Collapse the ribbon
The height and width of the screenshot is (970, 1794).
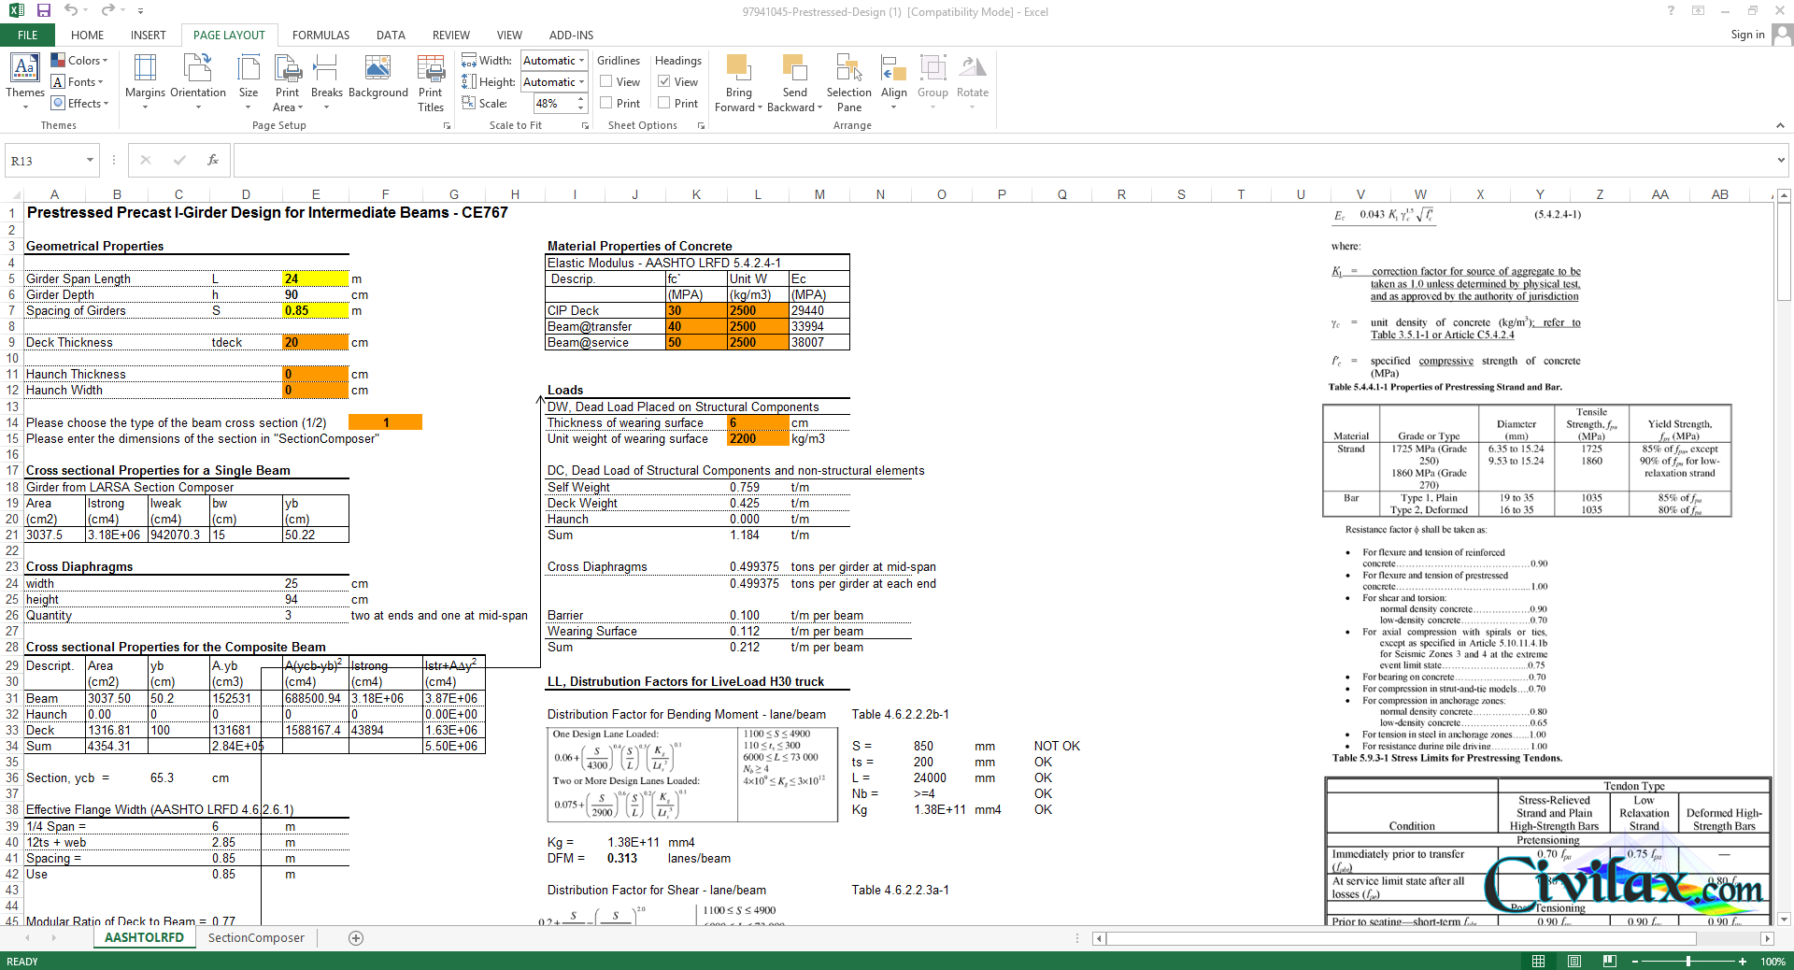click(1780, 126)
